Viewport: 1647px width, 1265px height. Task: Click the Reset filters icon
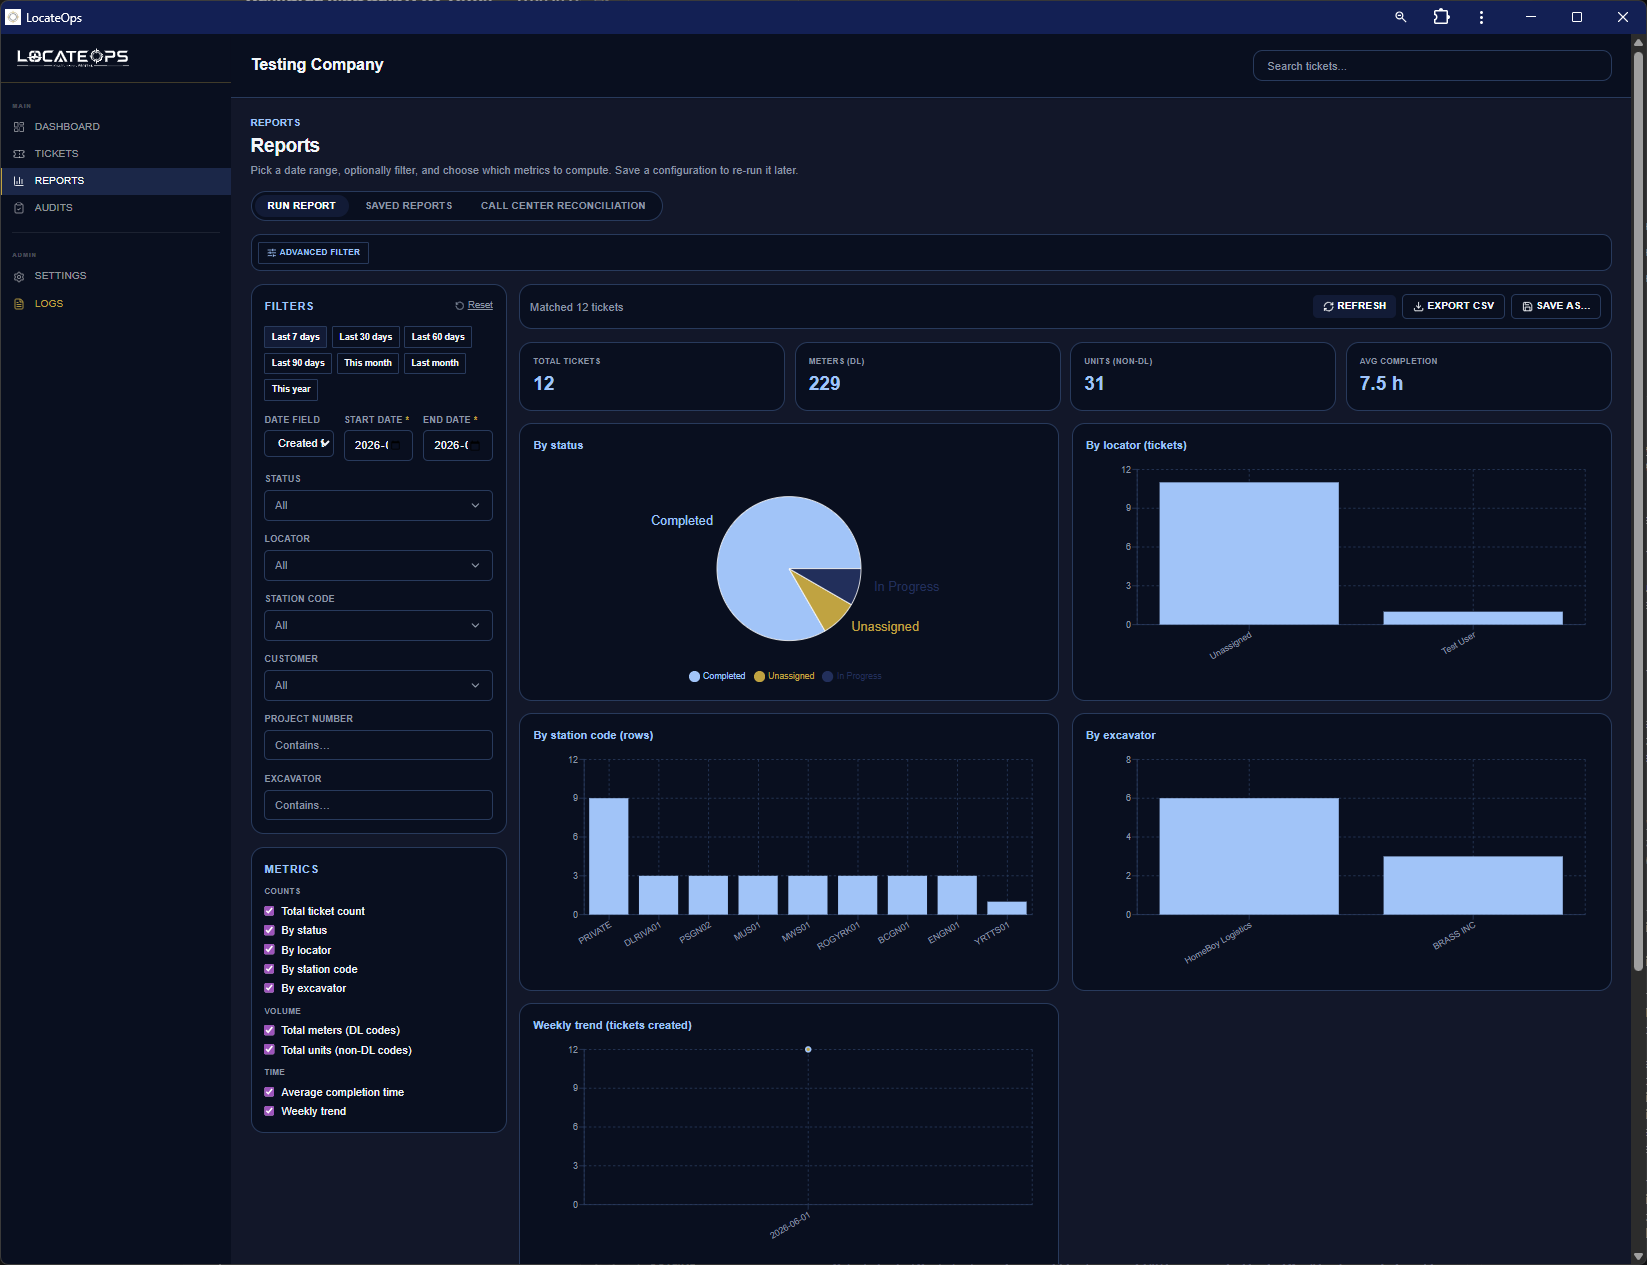click(460, 306)
